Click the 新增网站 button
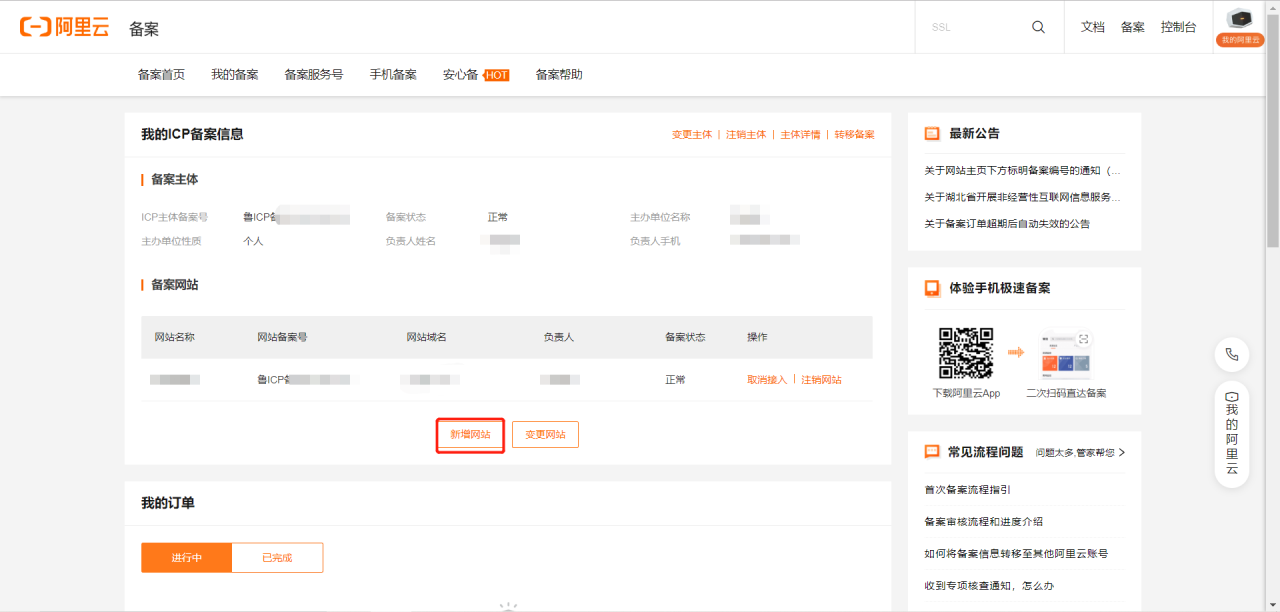 [470, 434]
